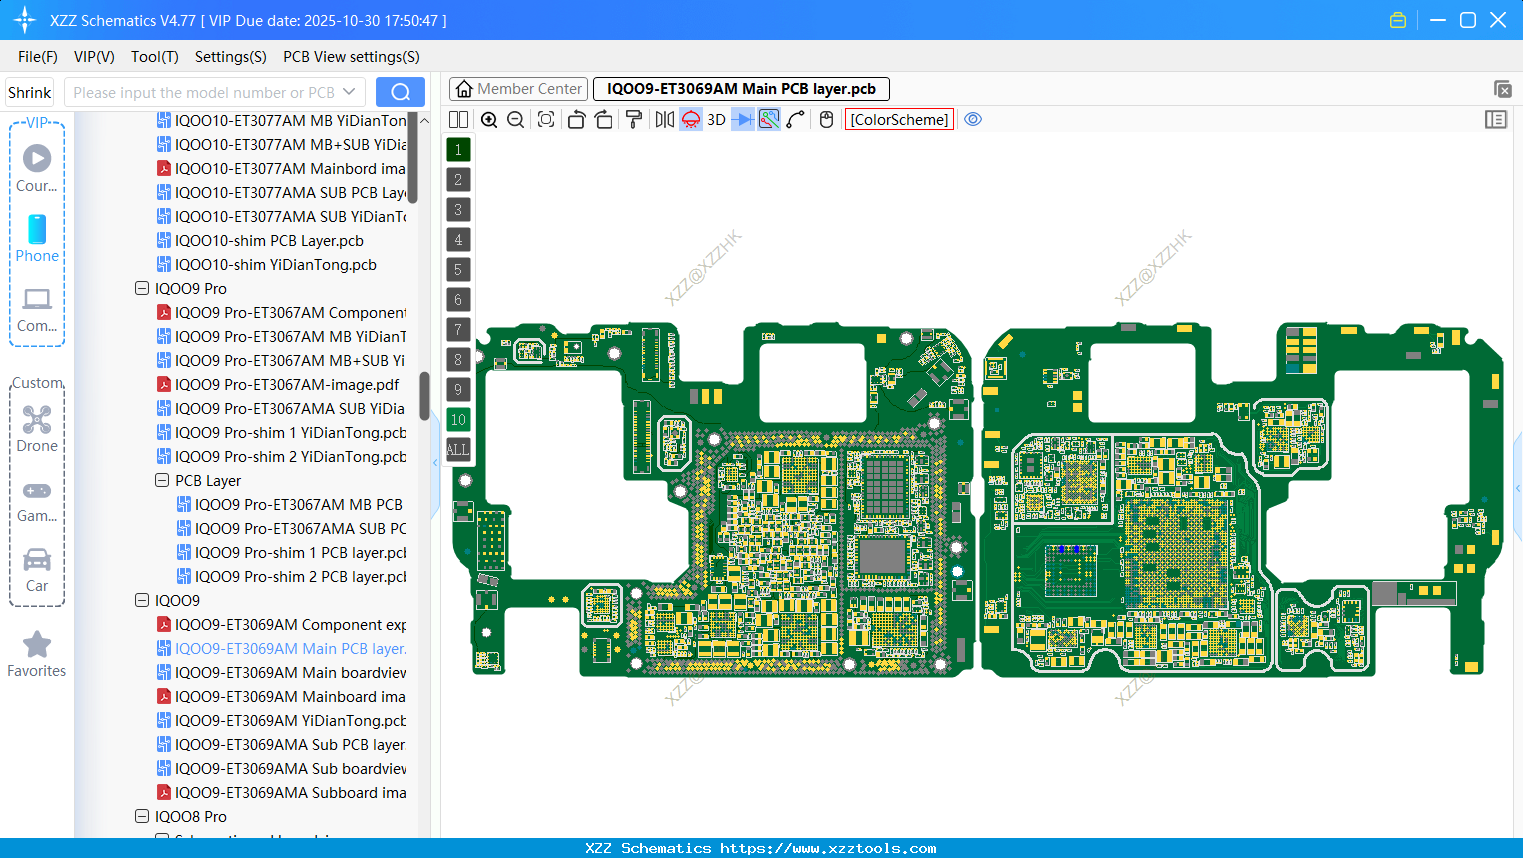Select layer 5 in the layer list
The height and width of the screenshot is (858, 1523).
coord(458,269)
